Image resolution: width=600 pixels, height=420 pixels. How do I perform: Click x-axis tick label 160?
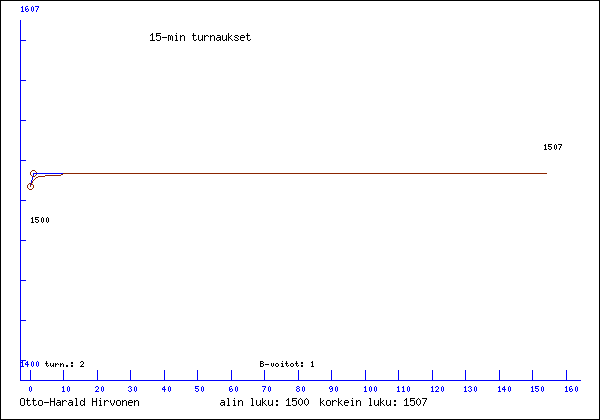pos(572,388)
